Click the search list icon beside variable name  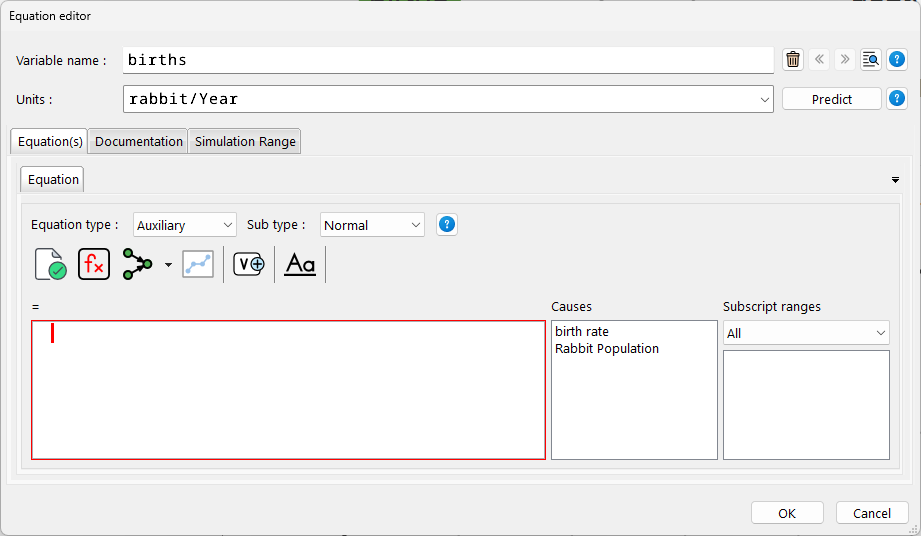871,60
